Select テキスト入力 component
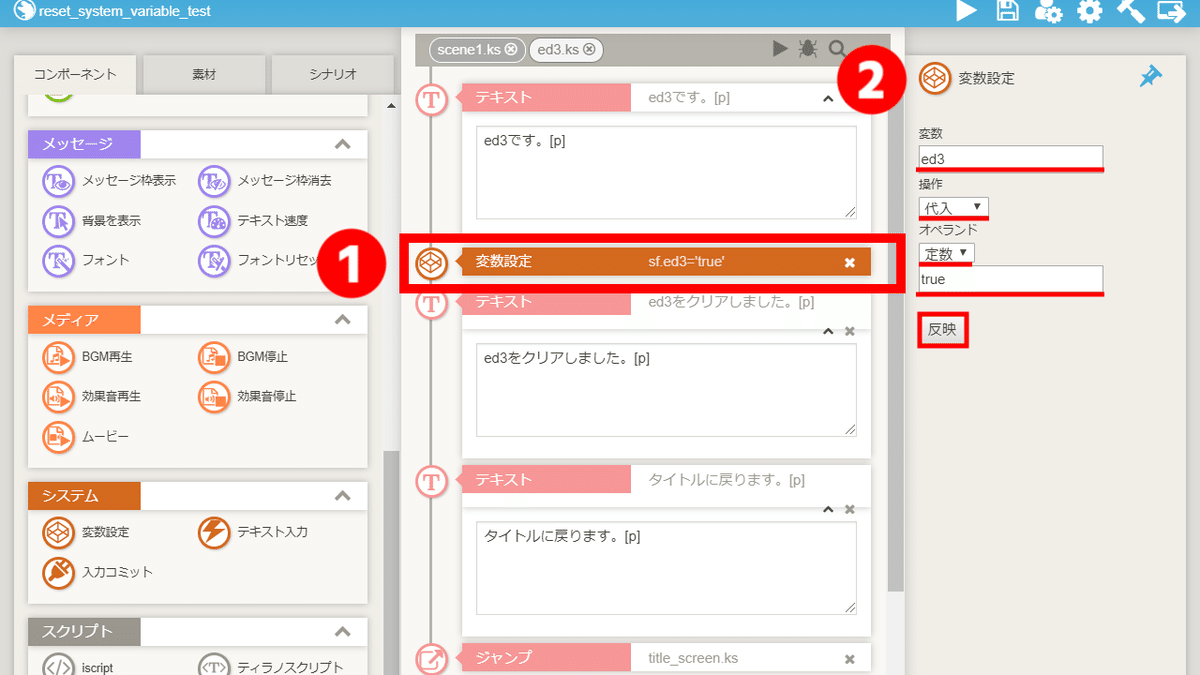This screenshot has width=1200, height=675. pos(253,532)
